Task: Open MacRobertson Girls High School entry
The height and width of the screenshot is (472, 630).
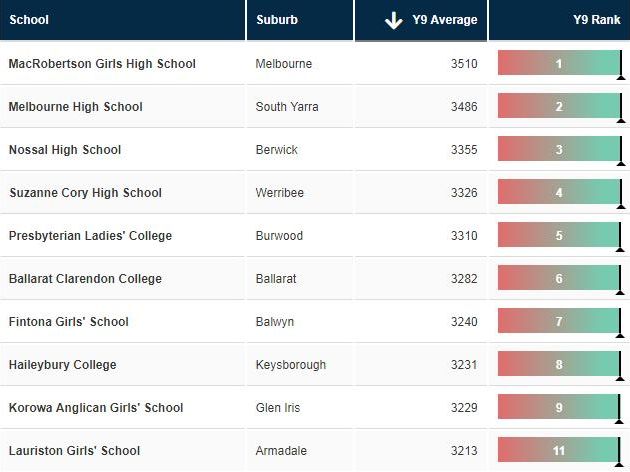Action: 102,63
